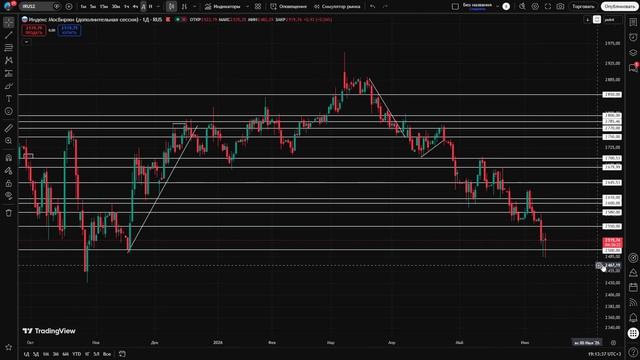Select the brush drawing tool
This screenshot has width=640, height=360.
tap(9, 86)
